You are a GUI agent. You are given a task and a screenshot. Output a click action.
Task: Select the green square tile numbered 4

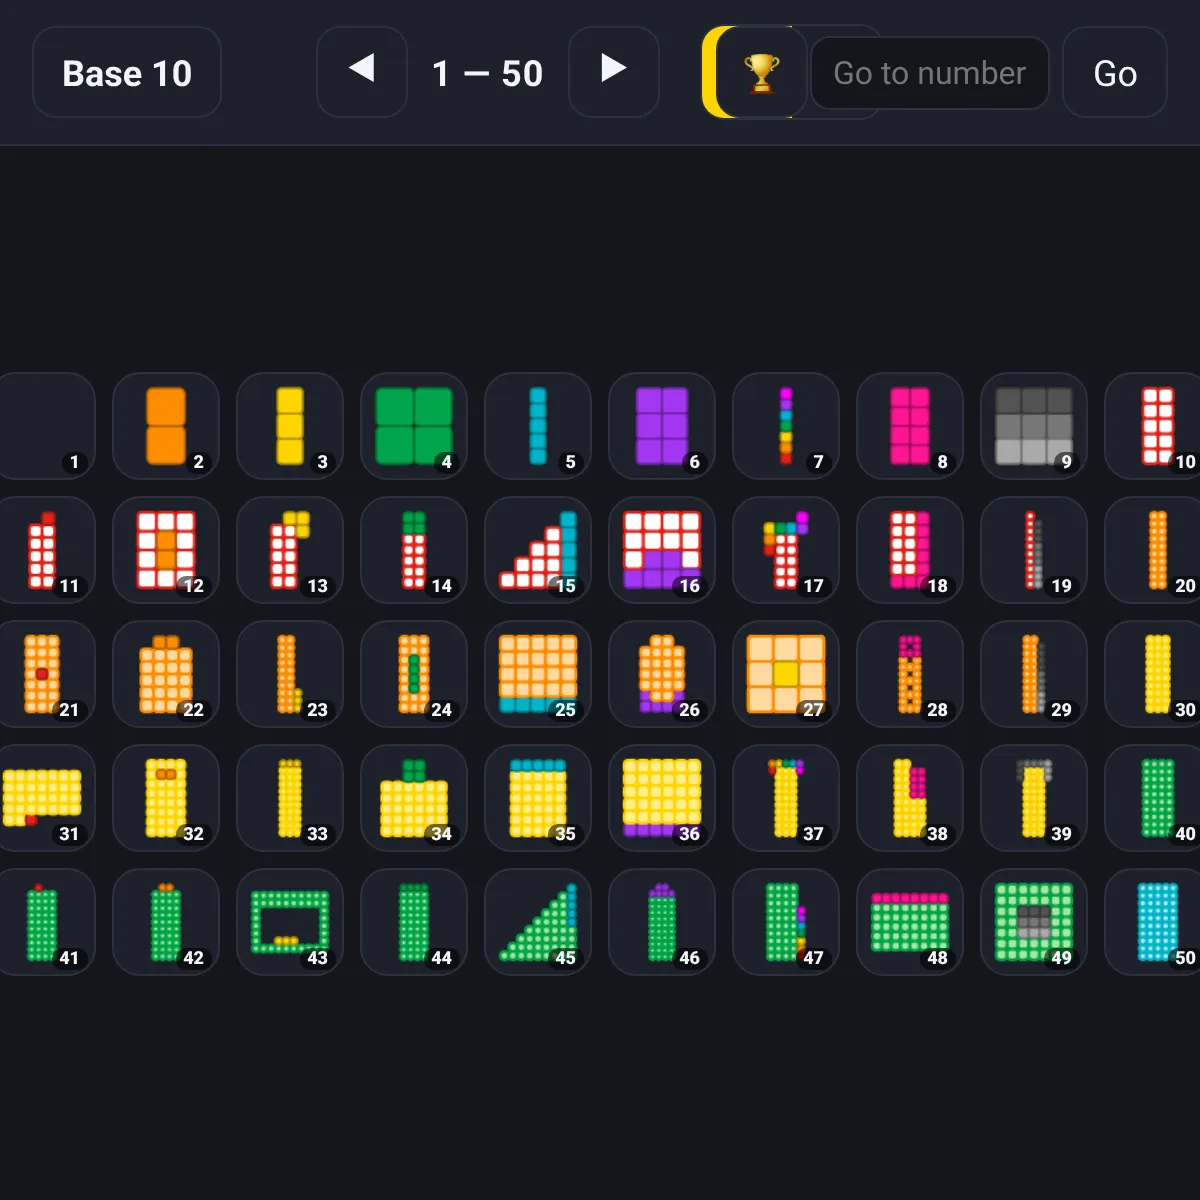point(414,426)
